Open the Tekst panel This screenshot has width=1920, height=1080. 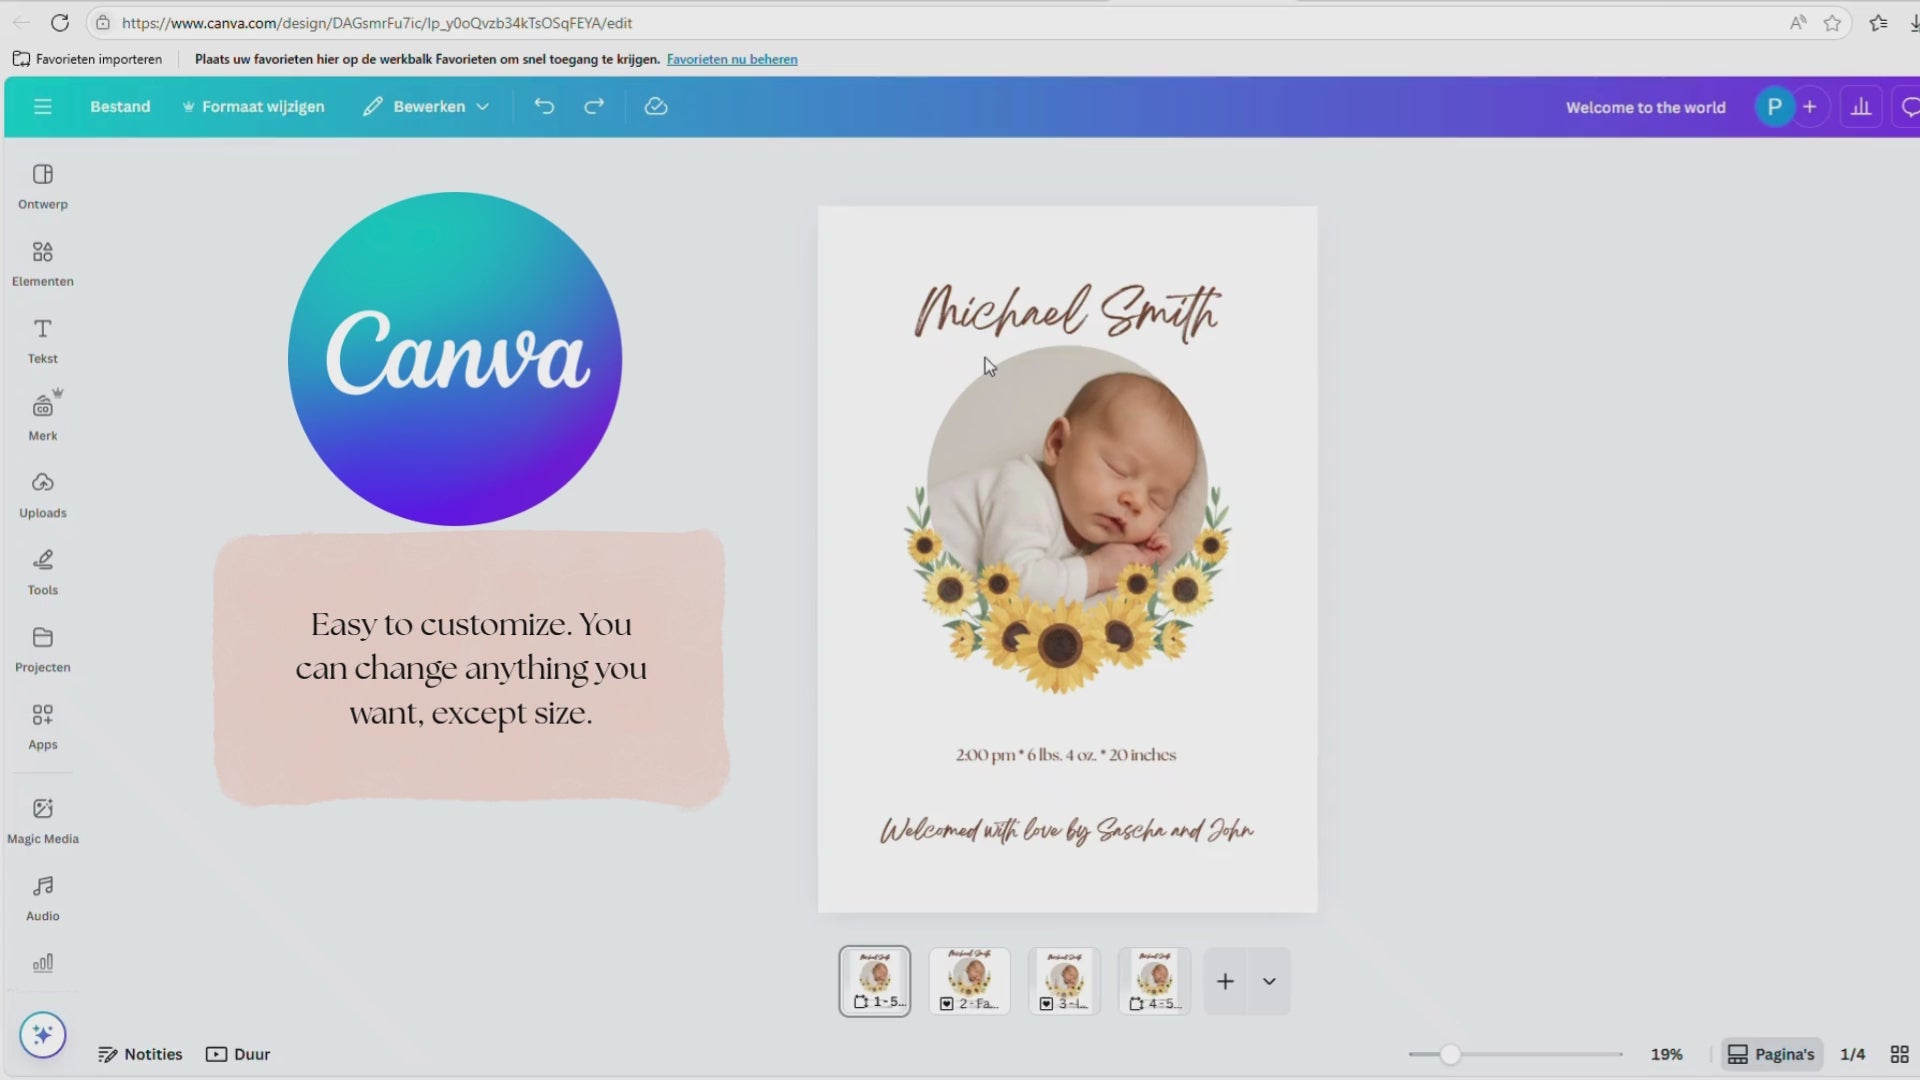42,340
